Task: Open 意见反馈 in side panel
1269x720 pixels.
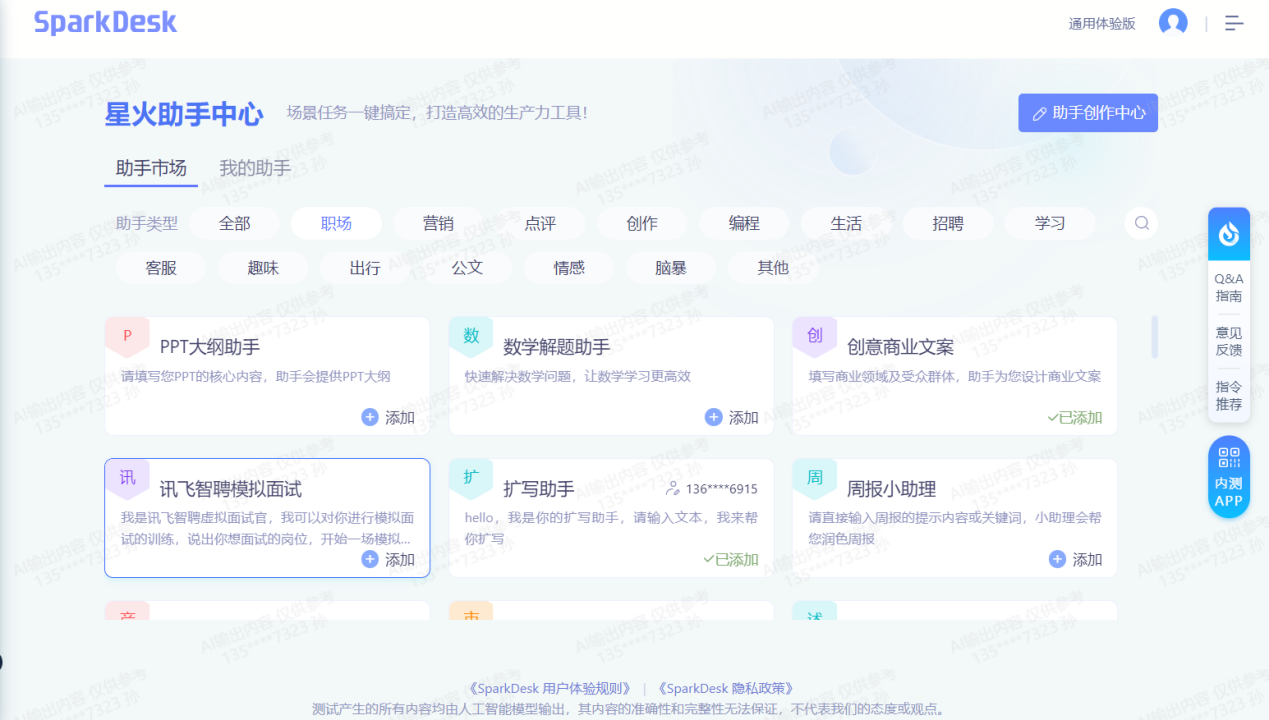Action: 1229,341
